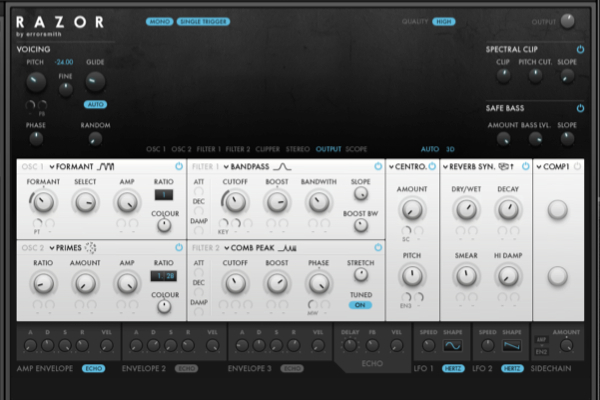Click Envelope 2 ECHO button
Screen dimensions: 600x400
click(186, 369)
